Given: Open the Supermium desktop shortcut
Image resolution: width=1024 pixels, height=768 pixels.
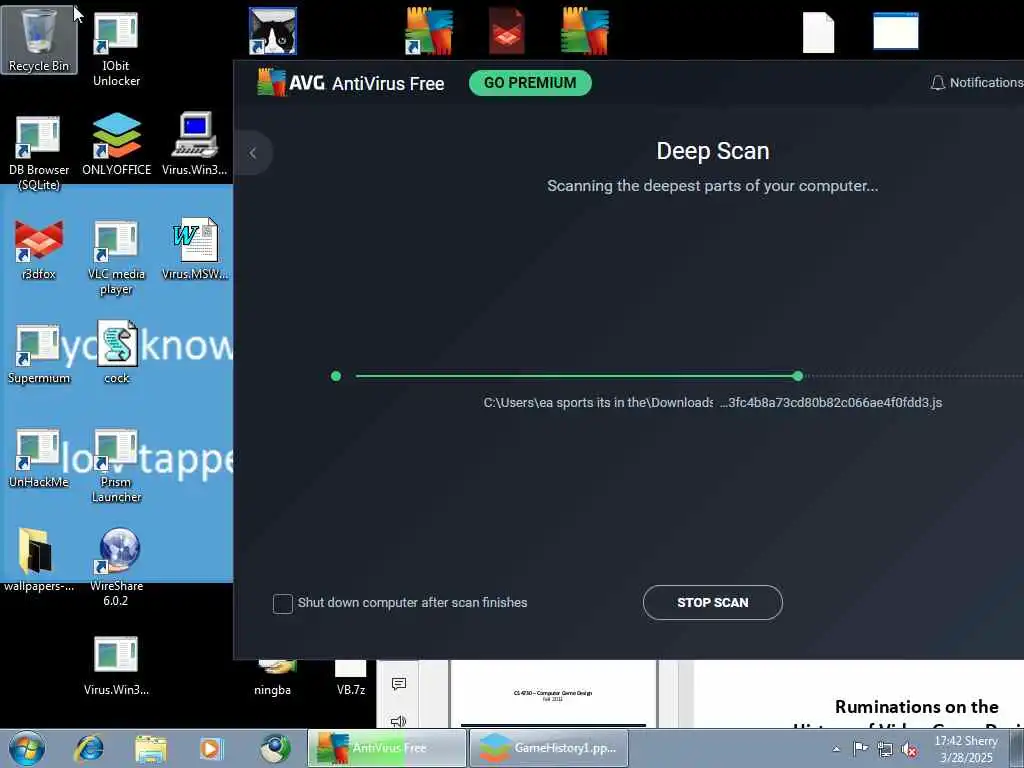Looking at the screenshot, I should [x=39, y=353].
